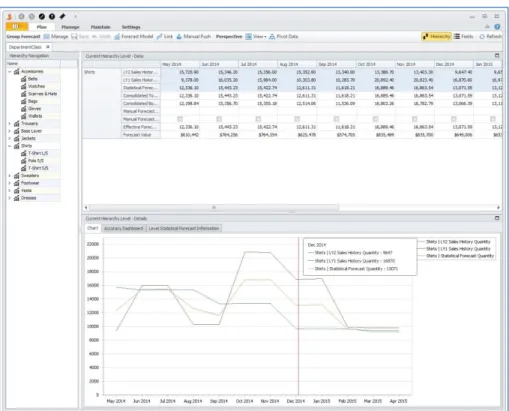Image resolution: width=509 pixels, height=411 pixels.
Task: Click the Link chain icon
Action: [160, 36]
